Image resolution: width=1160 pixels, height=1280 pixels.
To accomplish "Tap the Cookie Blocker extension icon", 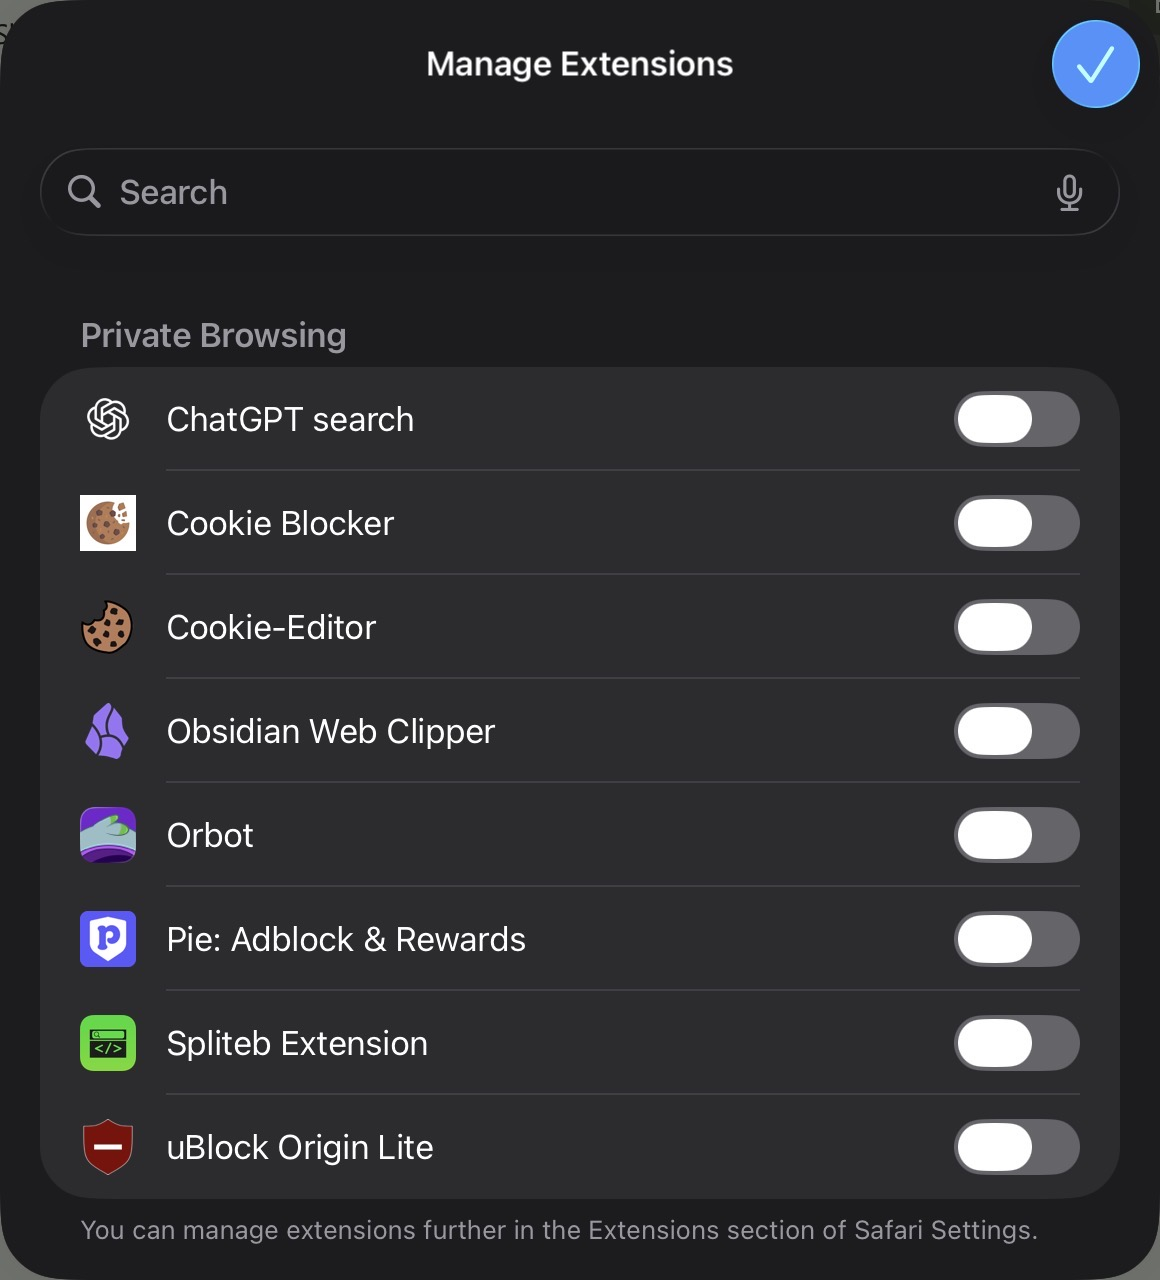I will [x=108, y=523].
